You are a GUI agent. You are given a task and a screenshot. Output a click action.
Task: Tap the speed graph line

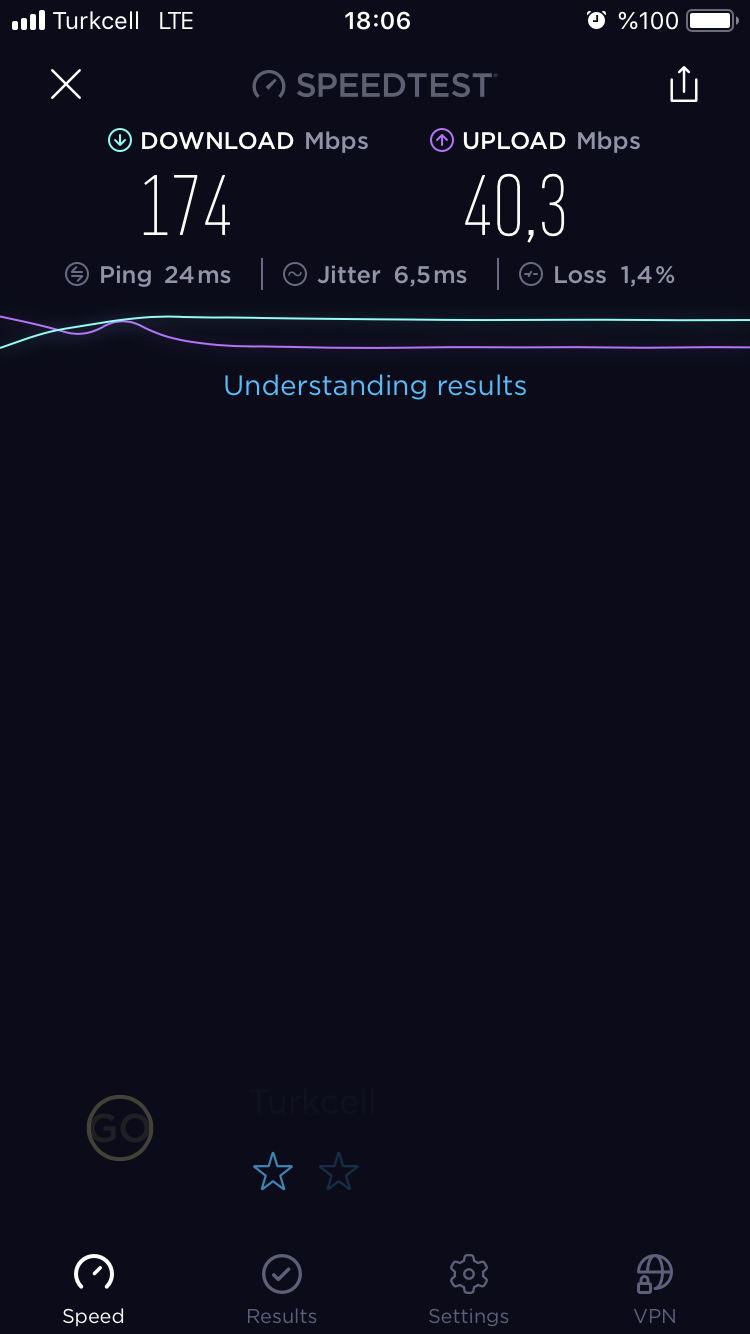click(375, 332)
